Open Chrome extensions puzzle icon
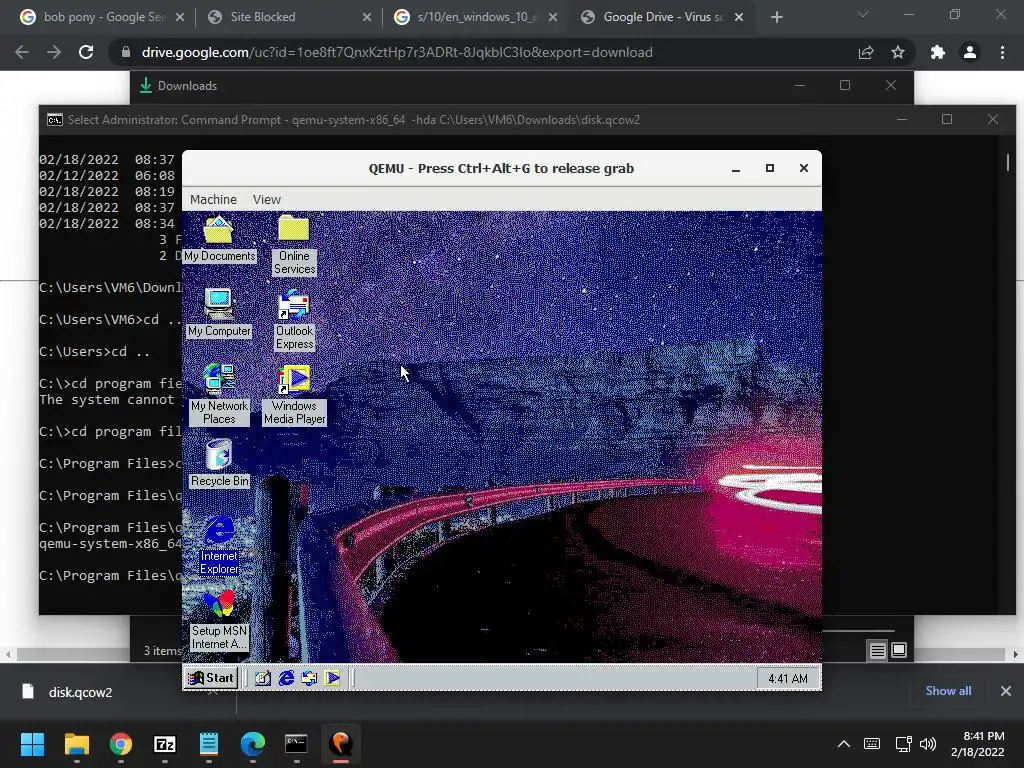1024x768 pixels. (x=938, y=52)
